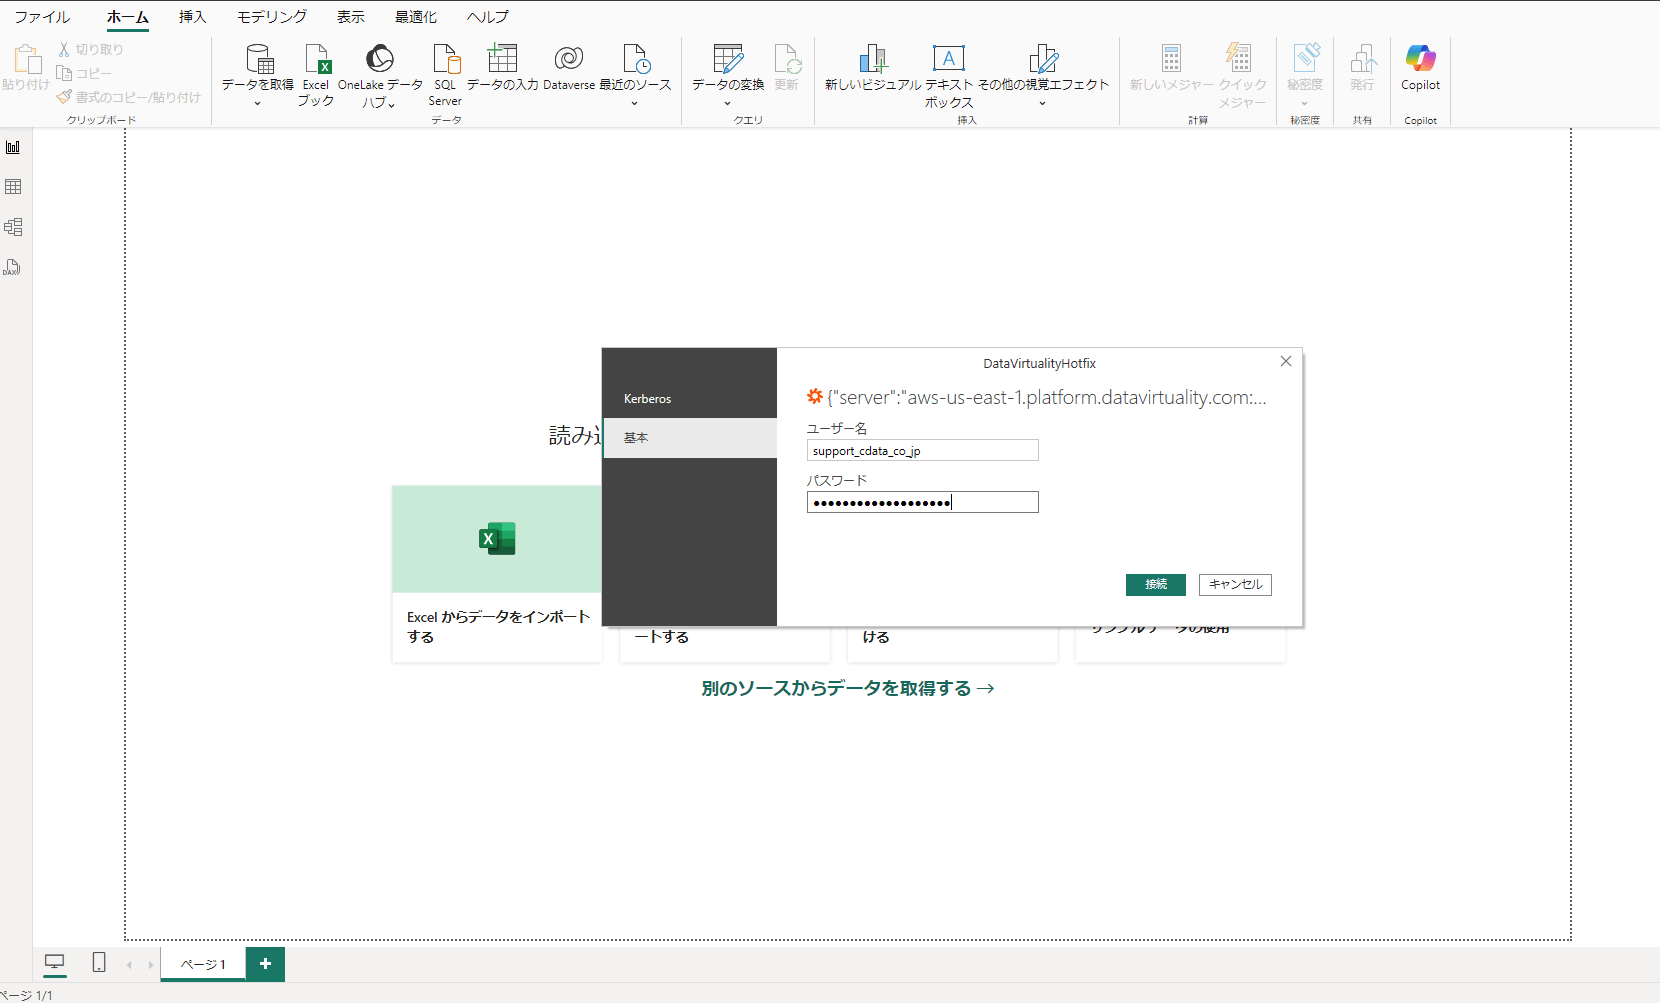Expand the Get Data dropdown arrow
1660x1003 pixels.
[257, 103]
